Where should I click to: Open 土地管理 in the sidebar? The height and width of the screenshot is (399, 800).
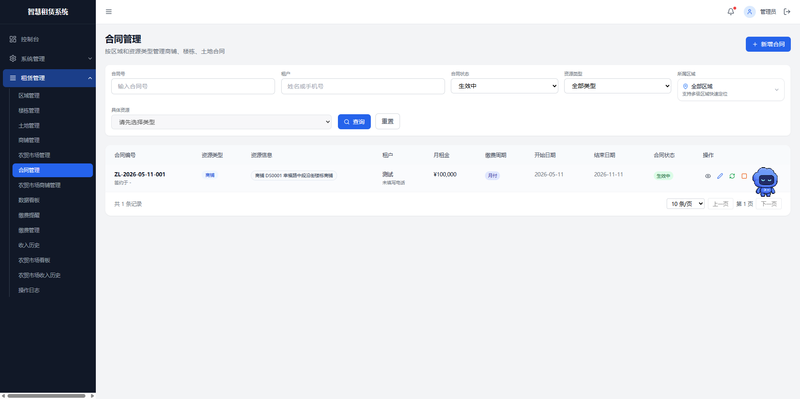coord(29,126)
